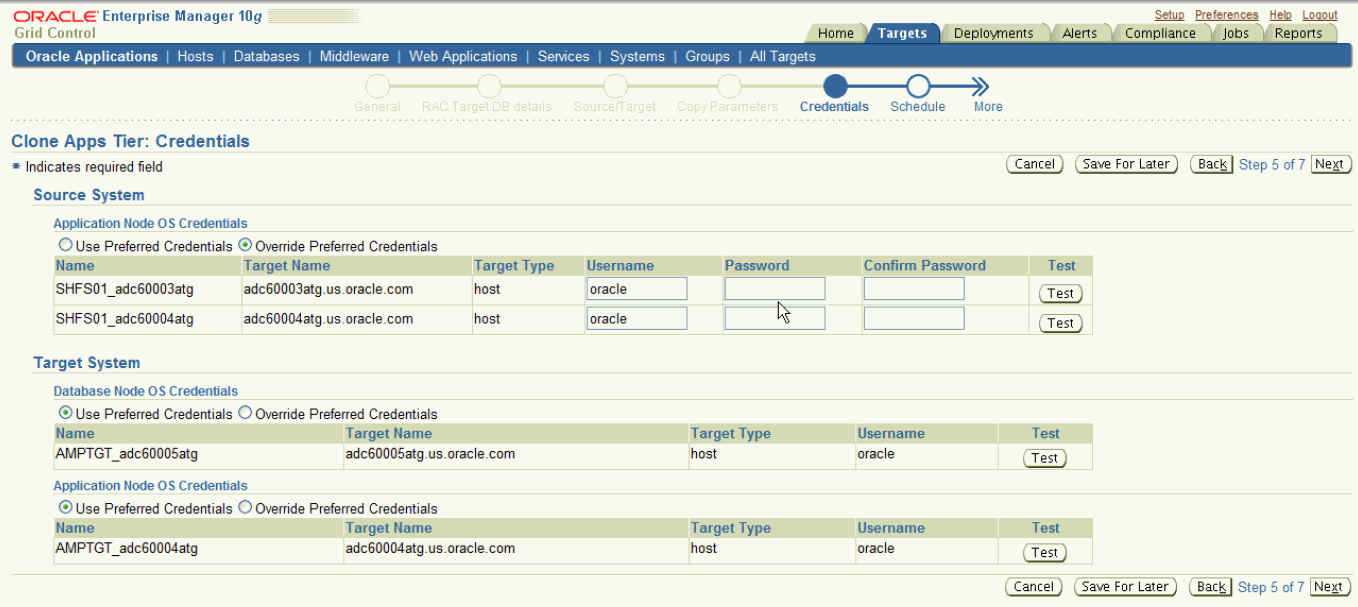
Task: Click the top Next button
Action: point(1329,164)
